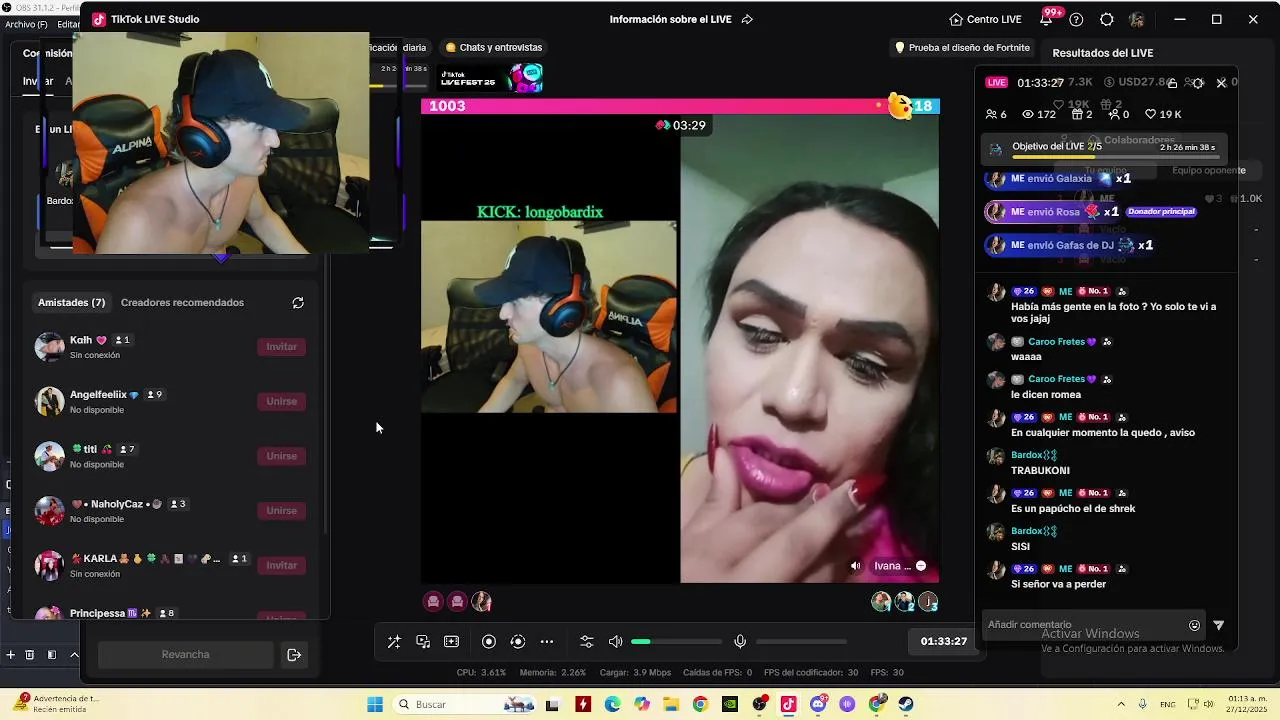
Task: Open Steam from the taskbar
Action: pos(906,704)
